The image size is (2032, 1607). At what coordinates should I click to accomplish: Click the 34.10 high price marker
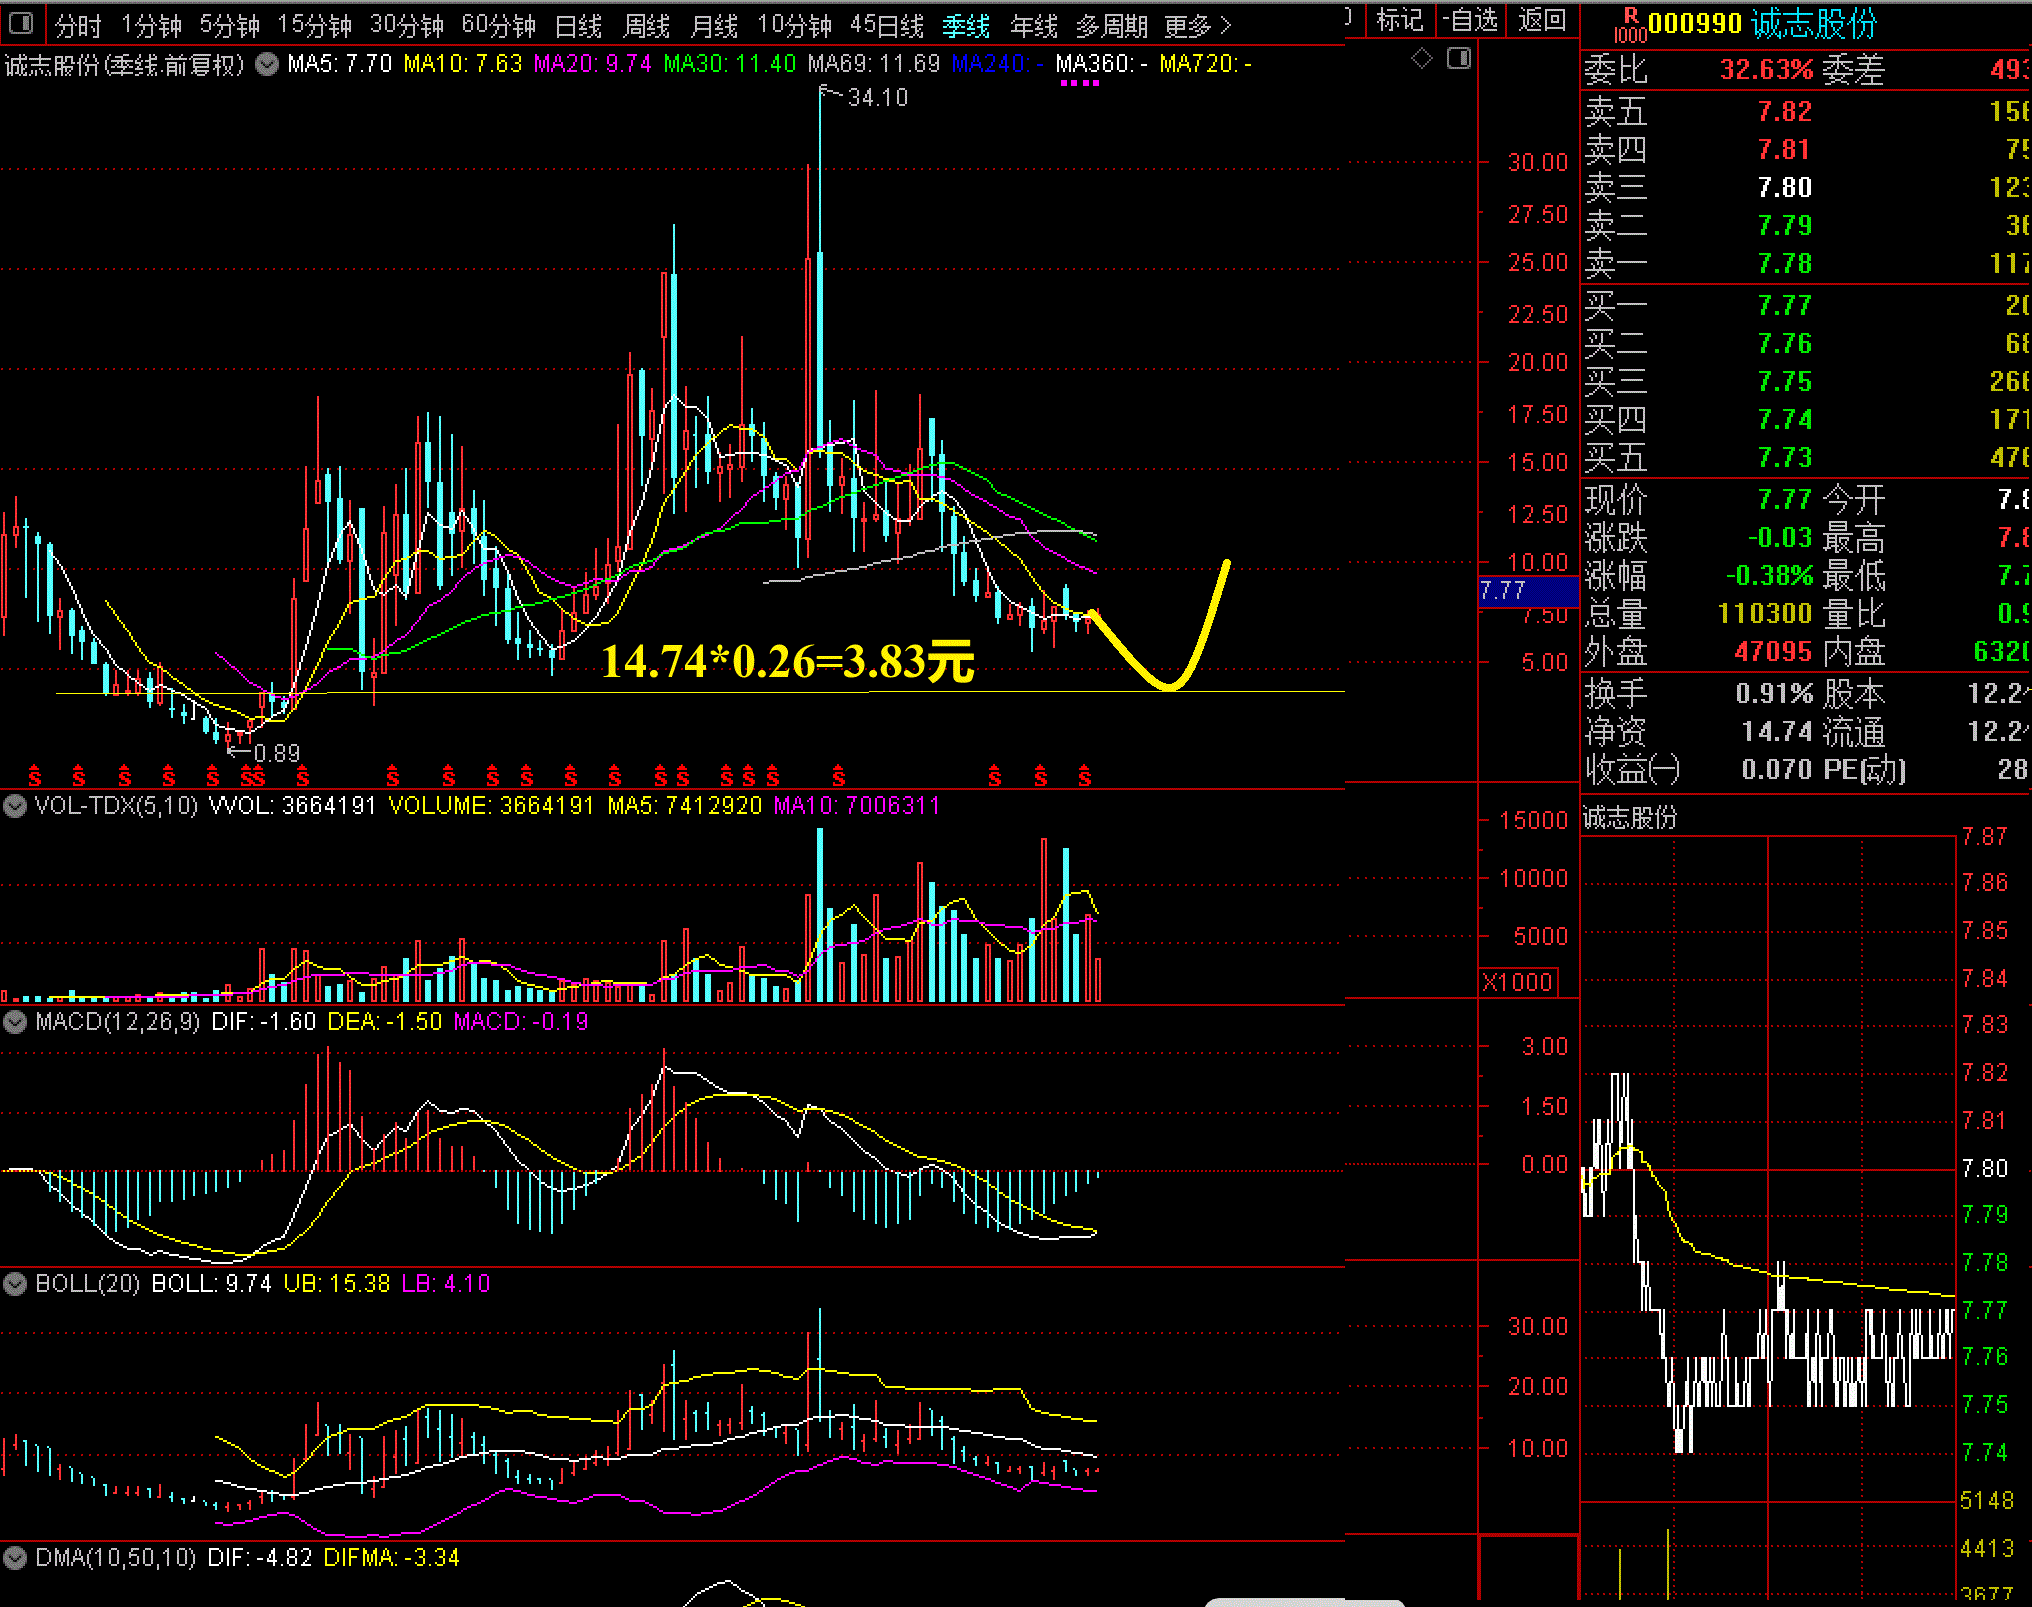[877, 98]
